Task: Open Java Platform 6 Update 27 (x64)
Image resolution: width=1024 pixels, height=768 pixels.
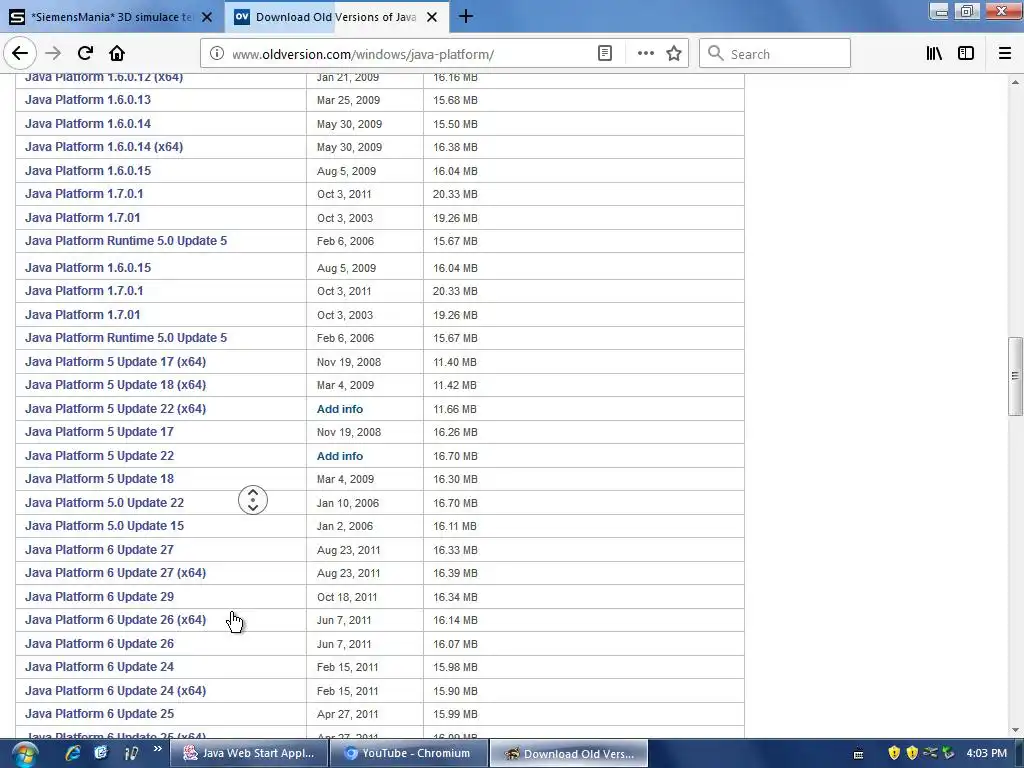Action: click(x=116, y=573)
